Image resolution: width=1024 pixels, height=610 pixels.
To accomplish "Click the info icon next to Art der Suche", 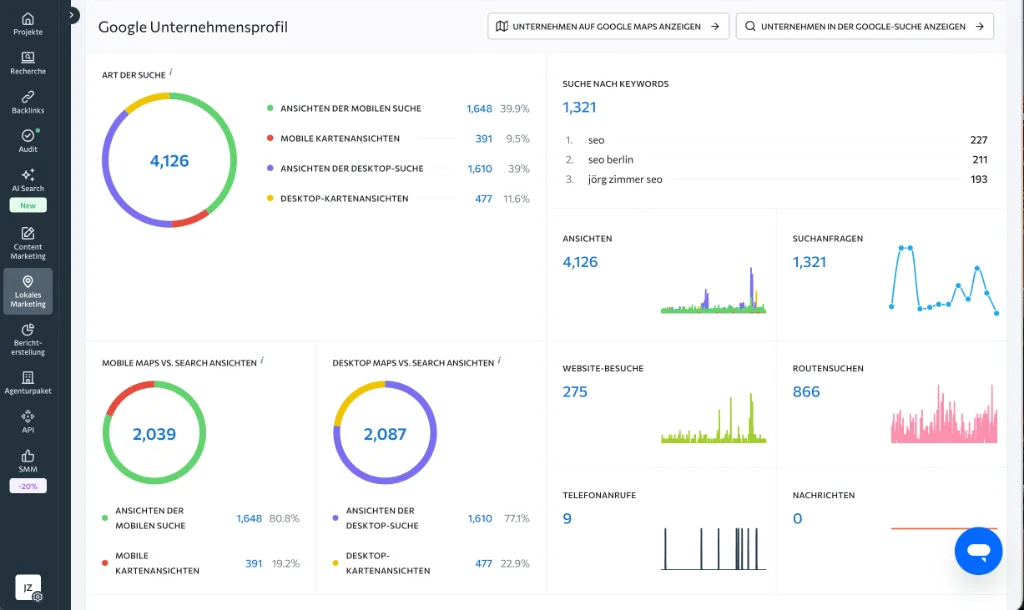I will (171, 72).
